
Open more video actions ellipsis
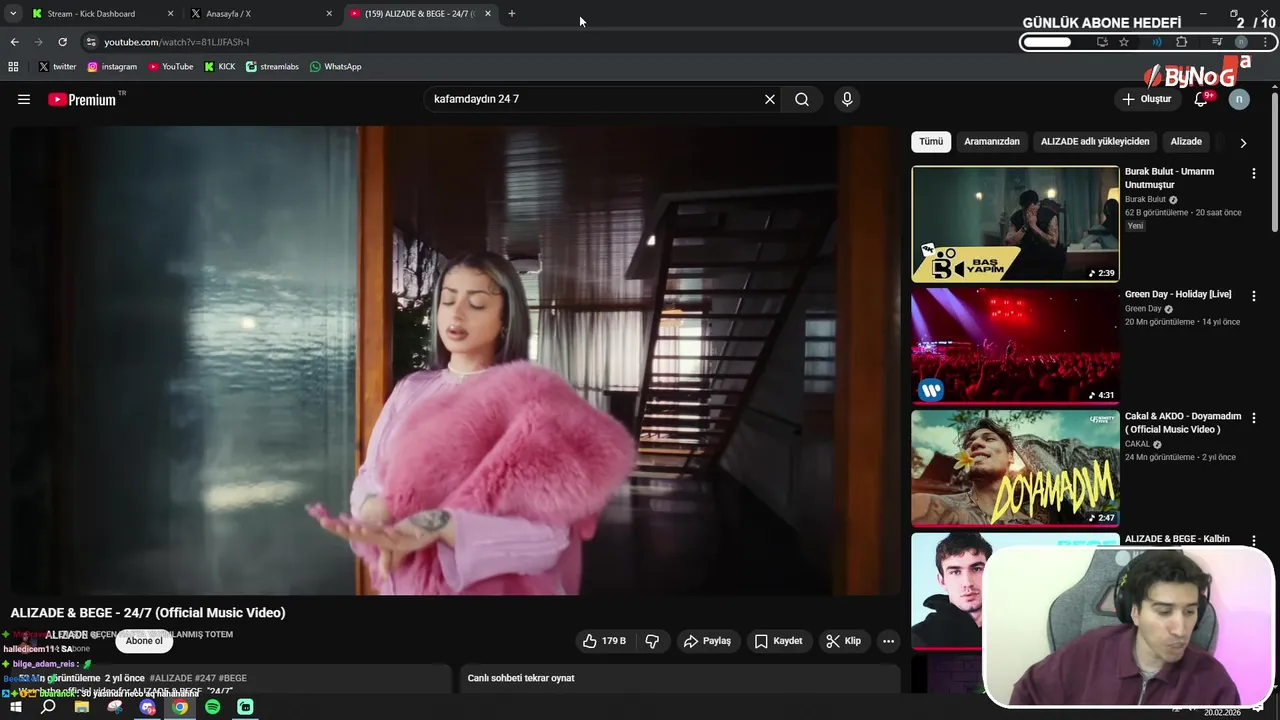click(888, 641)
